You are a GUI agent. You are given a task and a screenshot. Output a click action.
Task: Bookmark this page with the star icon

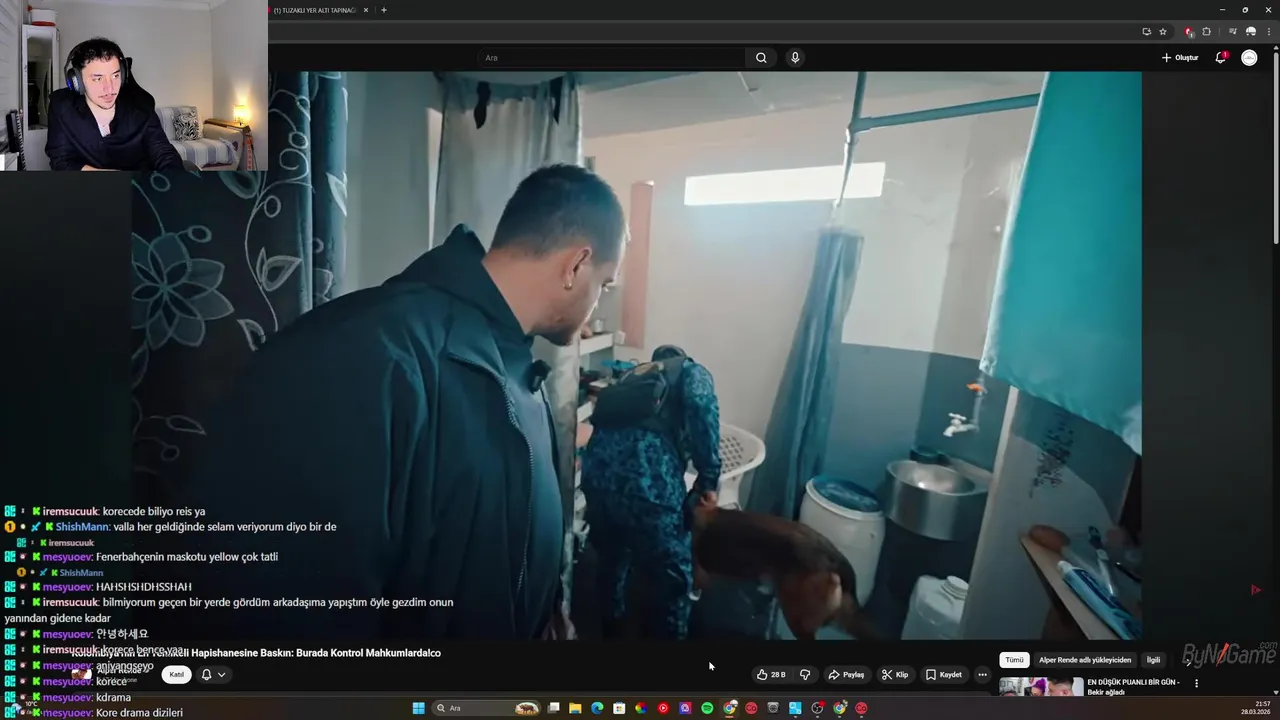click(1163, 32)
